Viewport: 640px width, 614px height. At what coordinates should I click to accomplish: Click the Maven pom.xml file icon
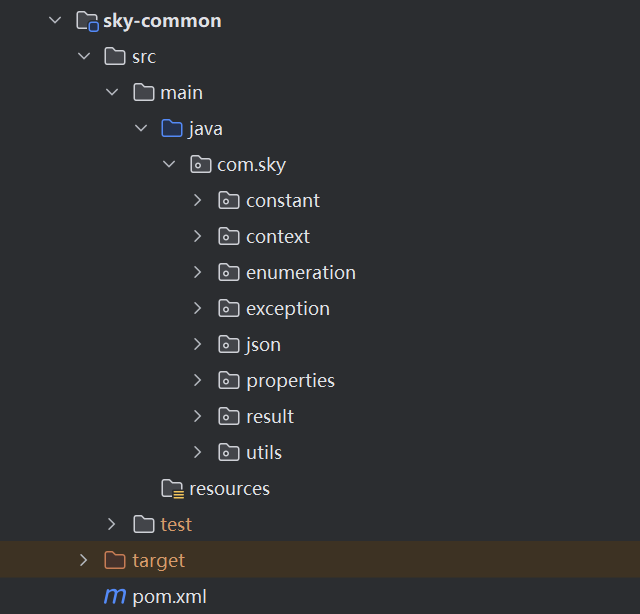click(x=115, y=596)
